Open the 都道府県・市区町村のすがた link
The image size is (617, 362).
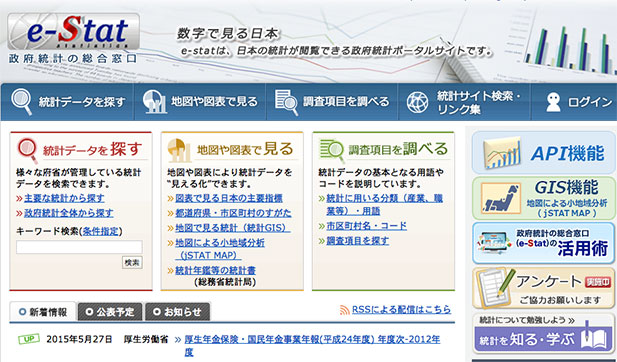(233, 213)
